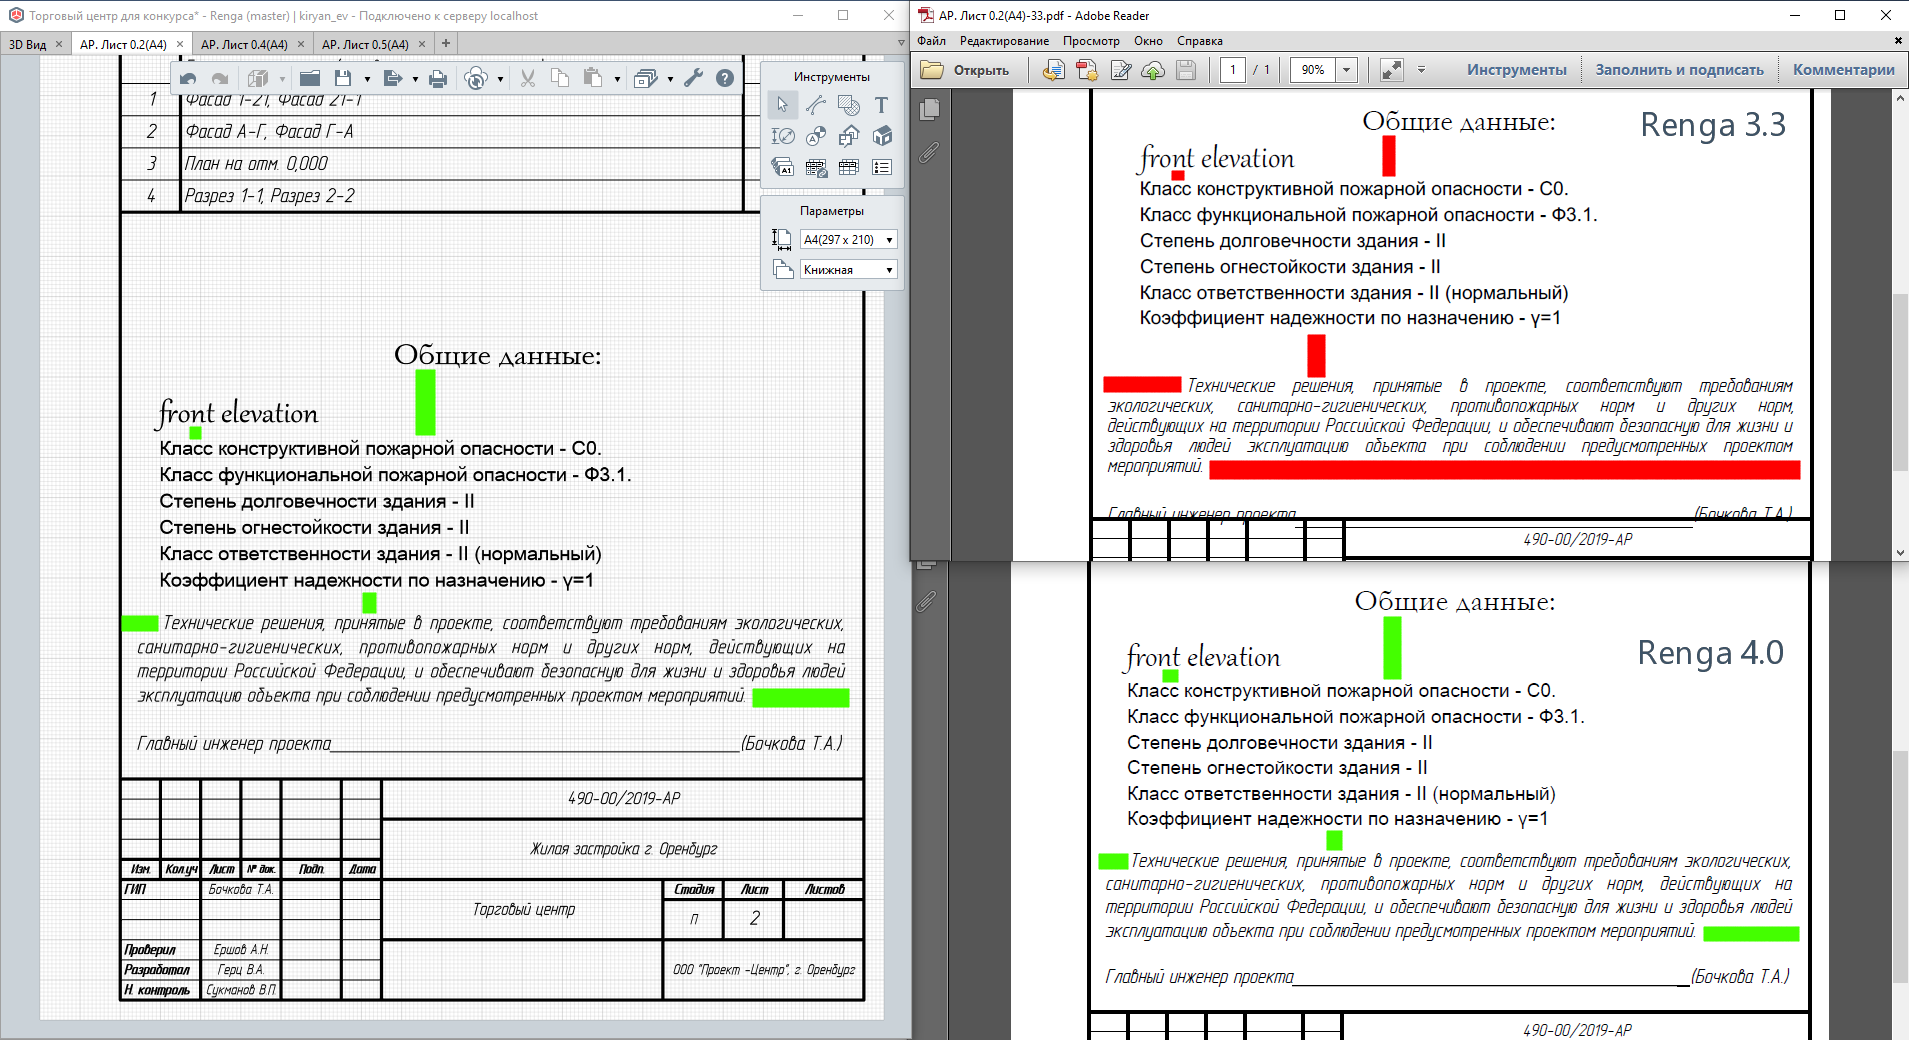This screenshot has width=1909, height=1040.
Task: Click the Открыть button in Adobe Reader
Action: (x=966, y=70)
